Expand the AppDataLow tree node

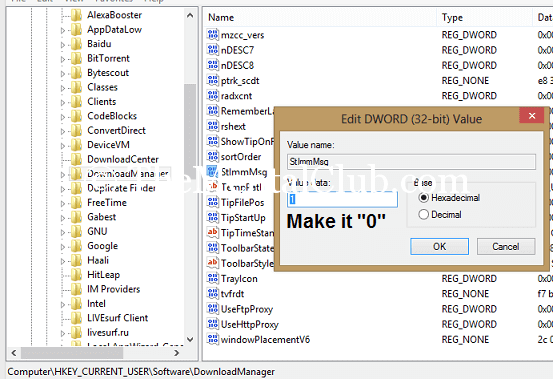pyautogui.click(x=63, y=30)
